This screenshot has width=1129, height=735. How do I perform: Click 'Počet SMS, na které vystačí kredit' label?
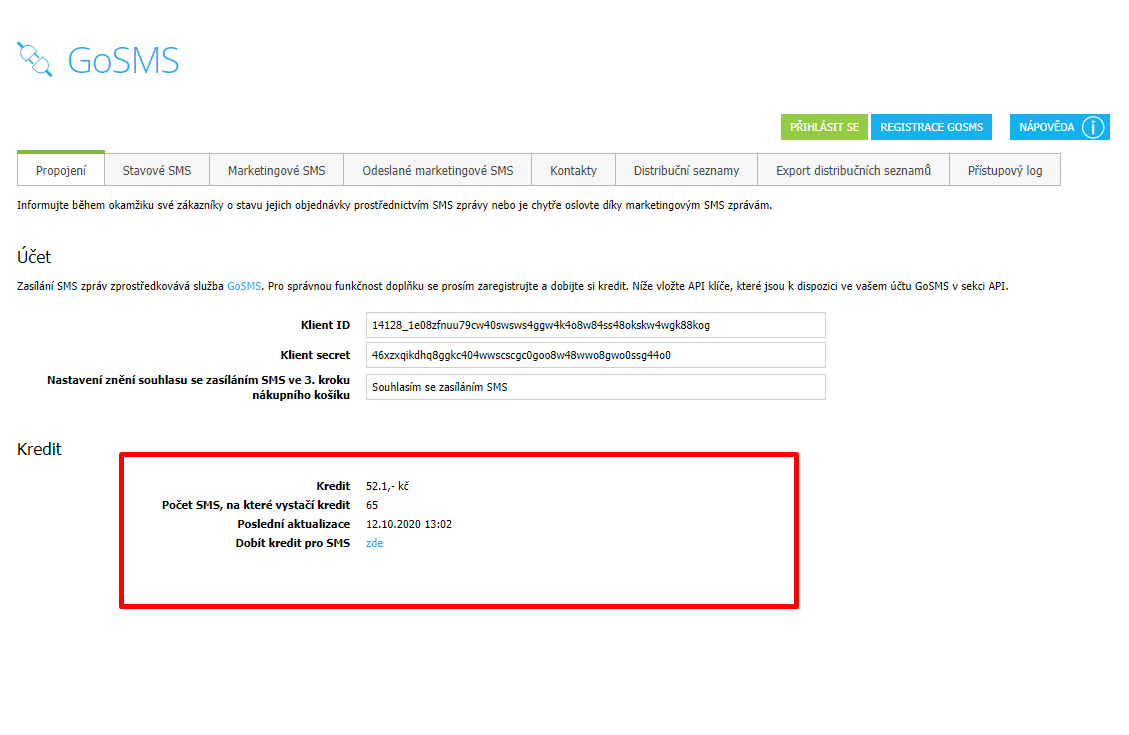coord(256,505)
